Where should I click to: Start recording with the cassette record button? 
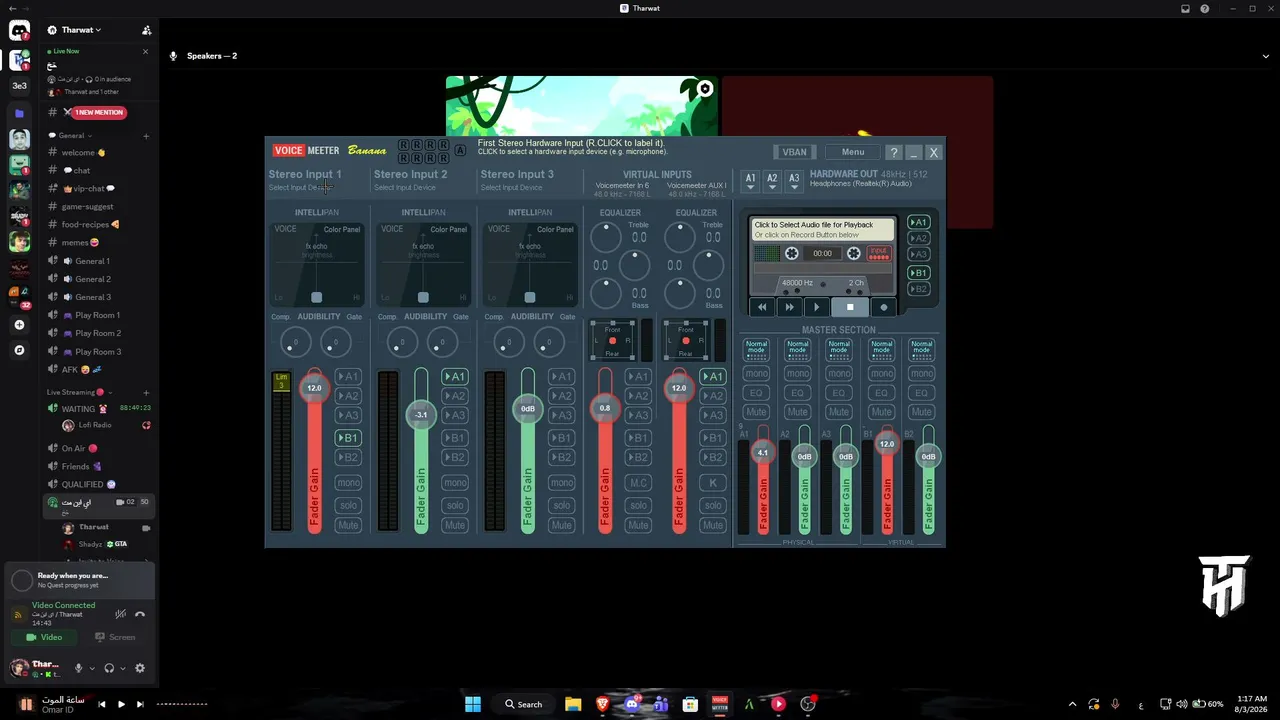(x=883, y=307)
